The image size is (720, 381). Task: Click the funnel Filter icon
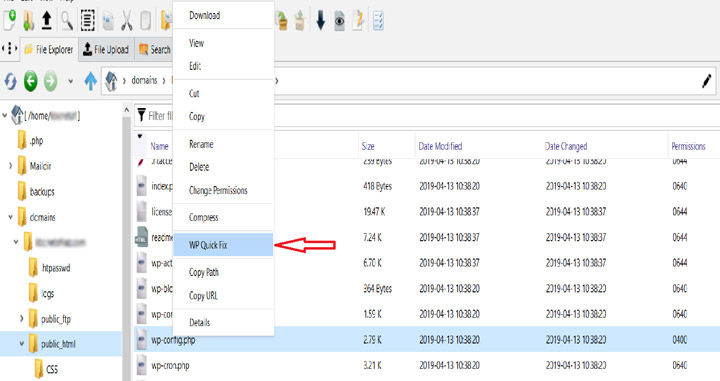coord(142,115)
